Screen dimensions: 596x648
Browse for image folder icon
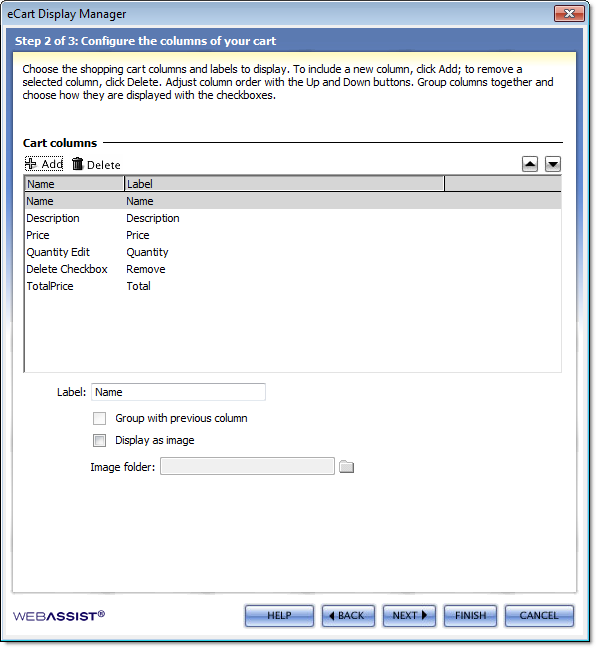pos(346,467)
